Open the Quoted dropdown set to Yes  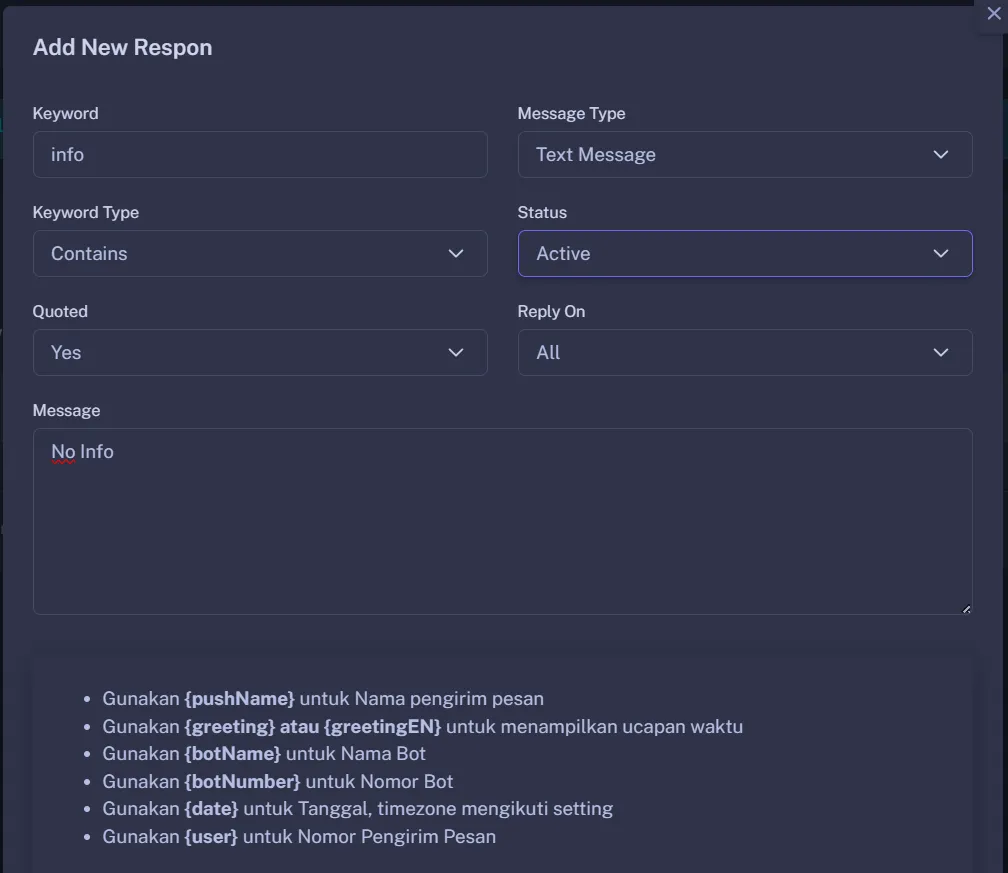tap(260, 353)
